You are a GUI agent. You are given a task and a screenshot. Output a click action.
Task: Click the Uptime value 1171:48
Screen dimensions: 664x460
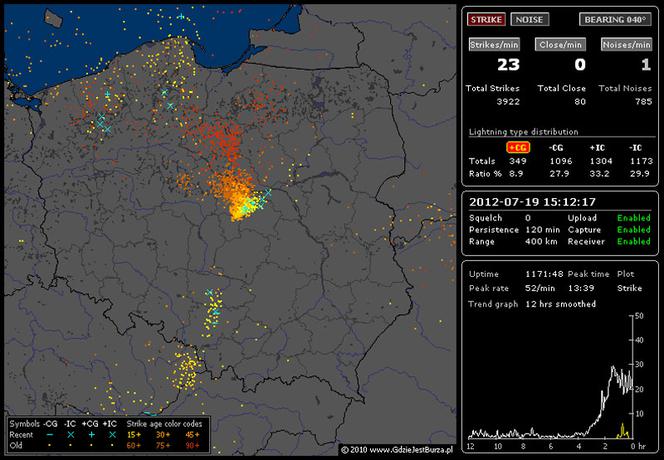point(544,274)
